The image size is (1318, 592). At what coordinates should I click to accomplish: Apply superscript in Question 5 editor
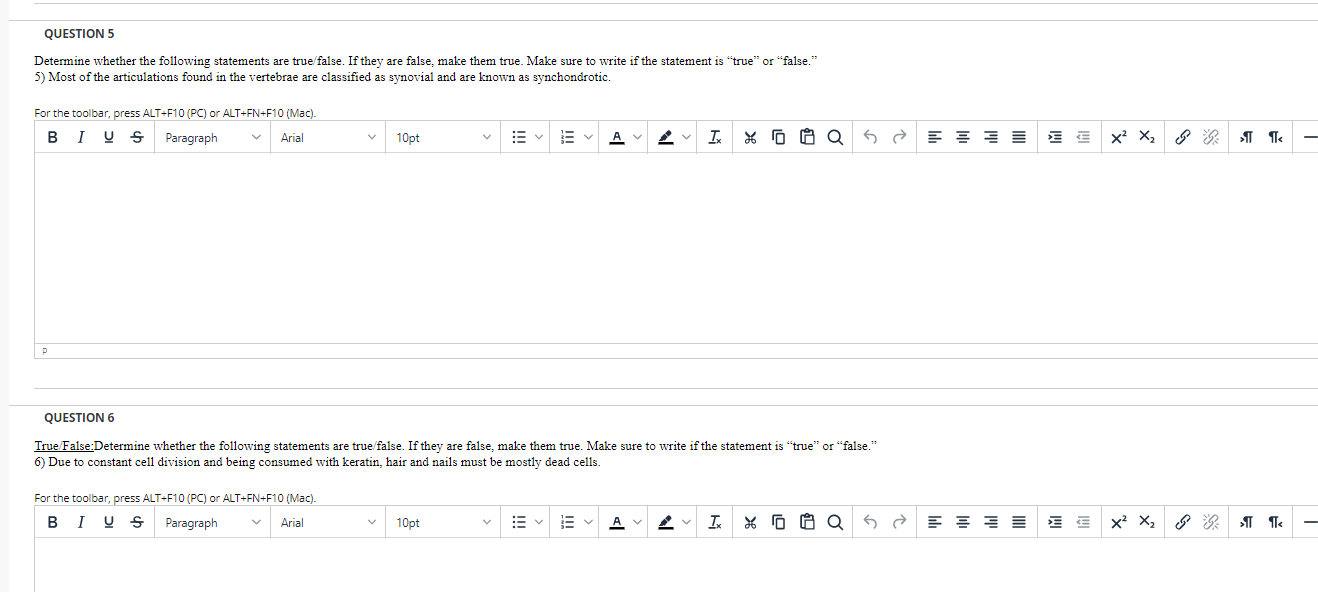[1120, 138]
